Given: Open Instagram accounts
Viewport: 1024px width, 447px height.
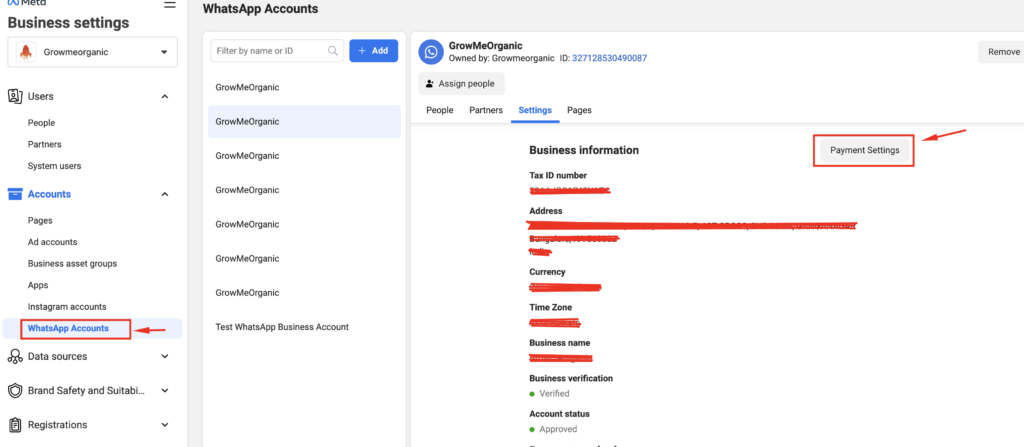Looking at the screenshot, I should click(x=67, y=306).
